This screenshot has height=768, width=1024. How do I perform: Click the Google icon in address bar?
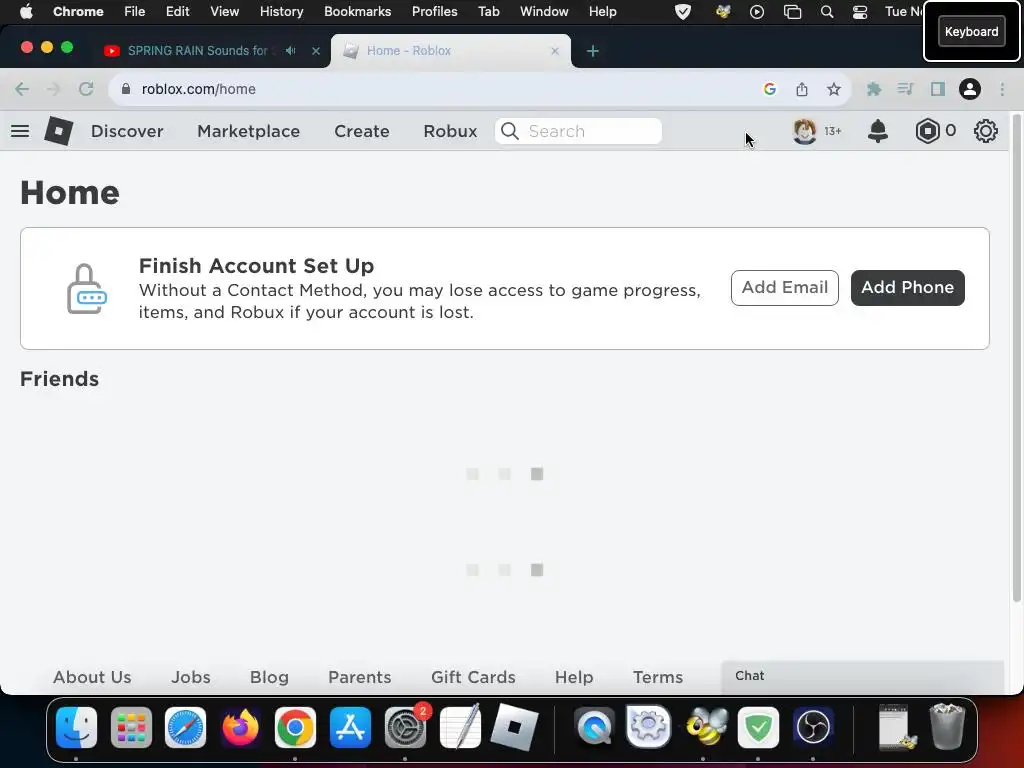coord(770,89)
